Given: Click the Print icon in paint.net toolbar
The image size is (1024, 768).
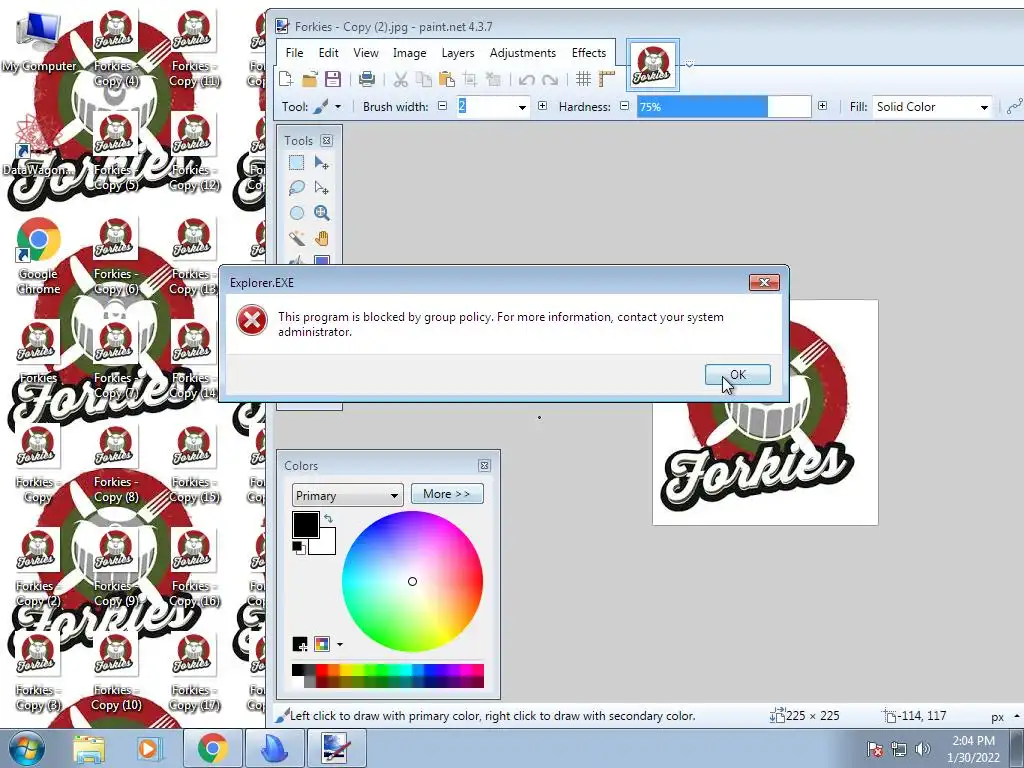Looking at the screenshot, I should pos(367,79).
